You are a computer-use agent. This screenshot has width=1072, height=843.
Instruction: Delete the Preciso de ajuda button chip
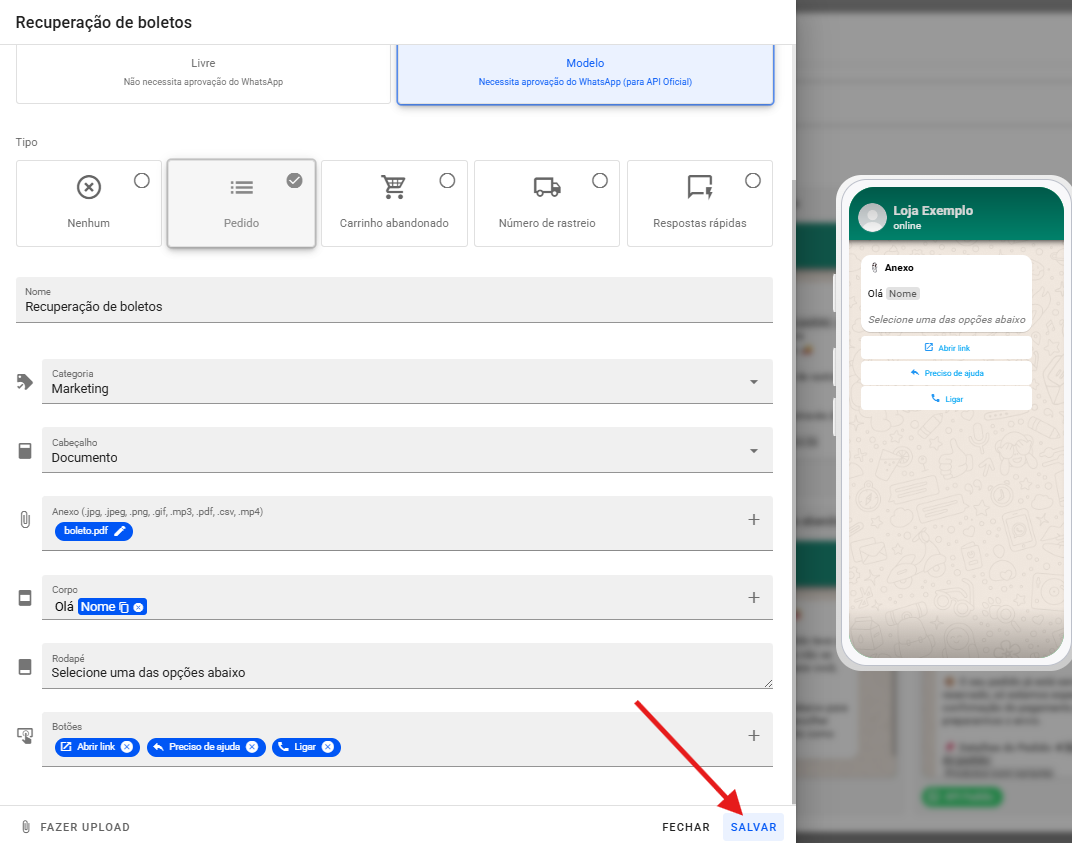pyautogui.click(x=252, y=747)
